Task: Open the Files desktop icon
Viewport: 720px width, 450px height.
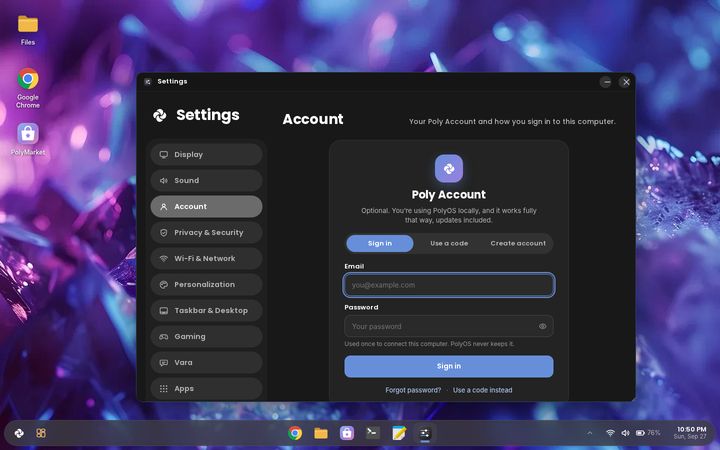Action: [28, 30]
